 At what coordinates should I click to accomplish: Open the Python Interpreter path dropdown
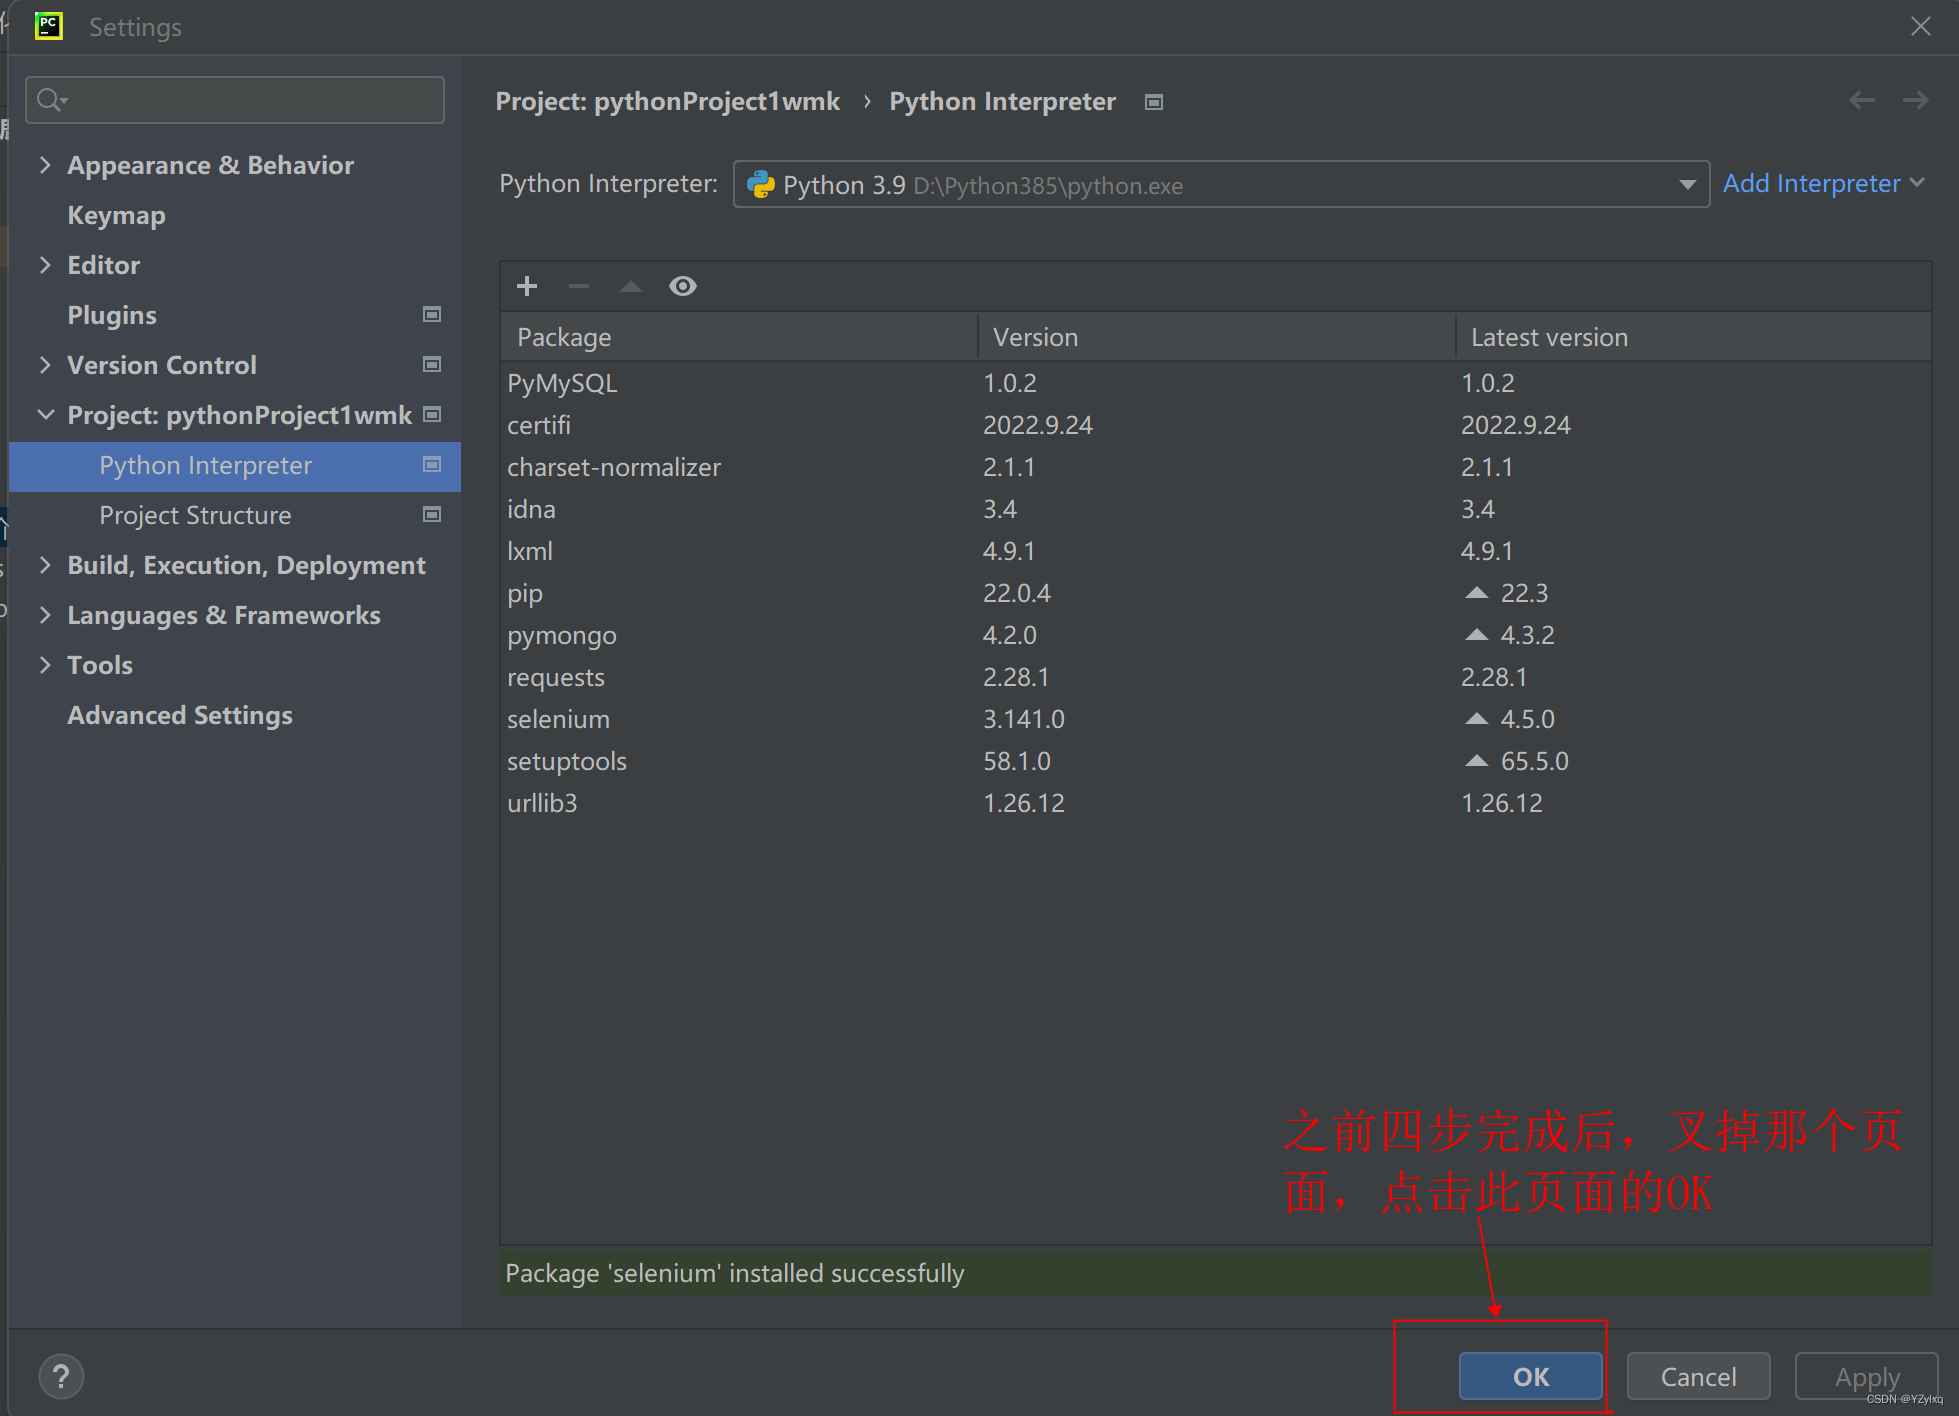point(1687,184)
